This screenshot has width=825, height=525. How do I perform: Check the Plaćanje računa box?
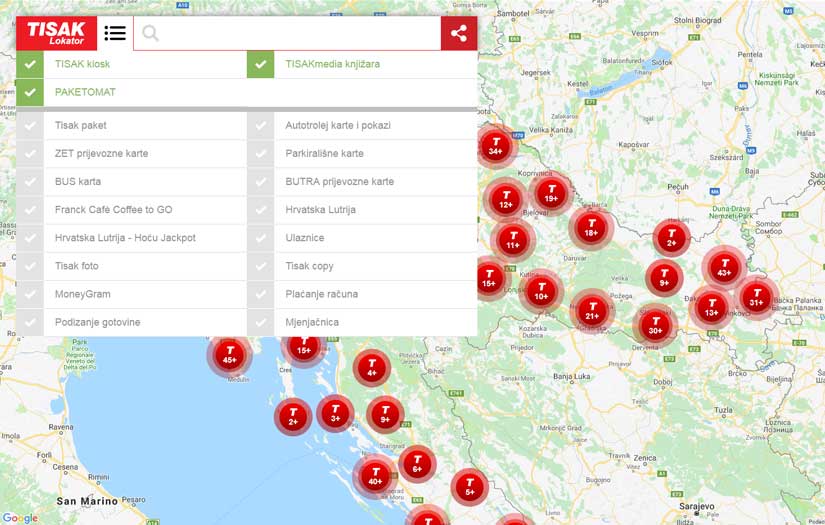[260, 295]
